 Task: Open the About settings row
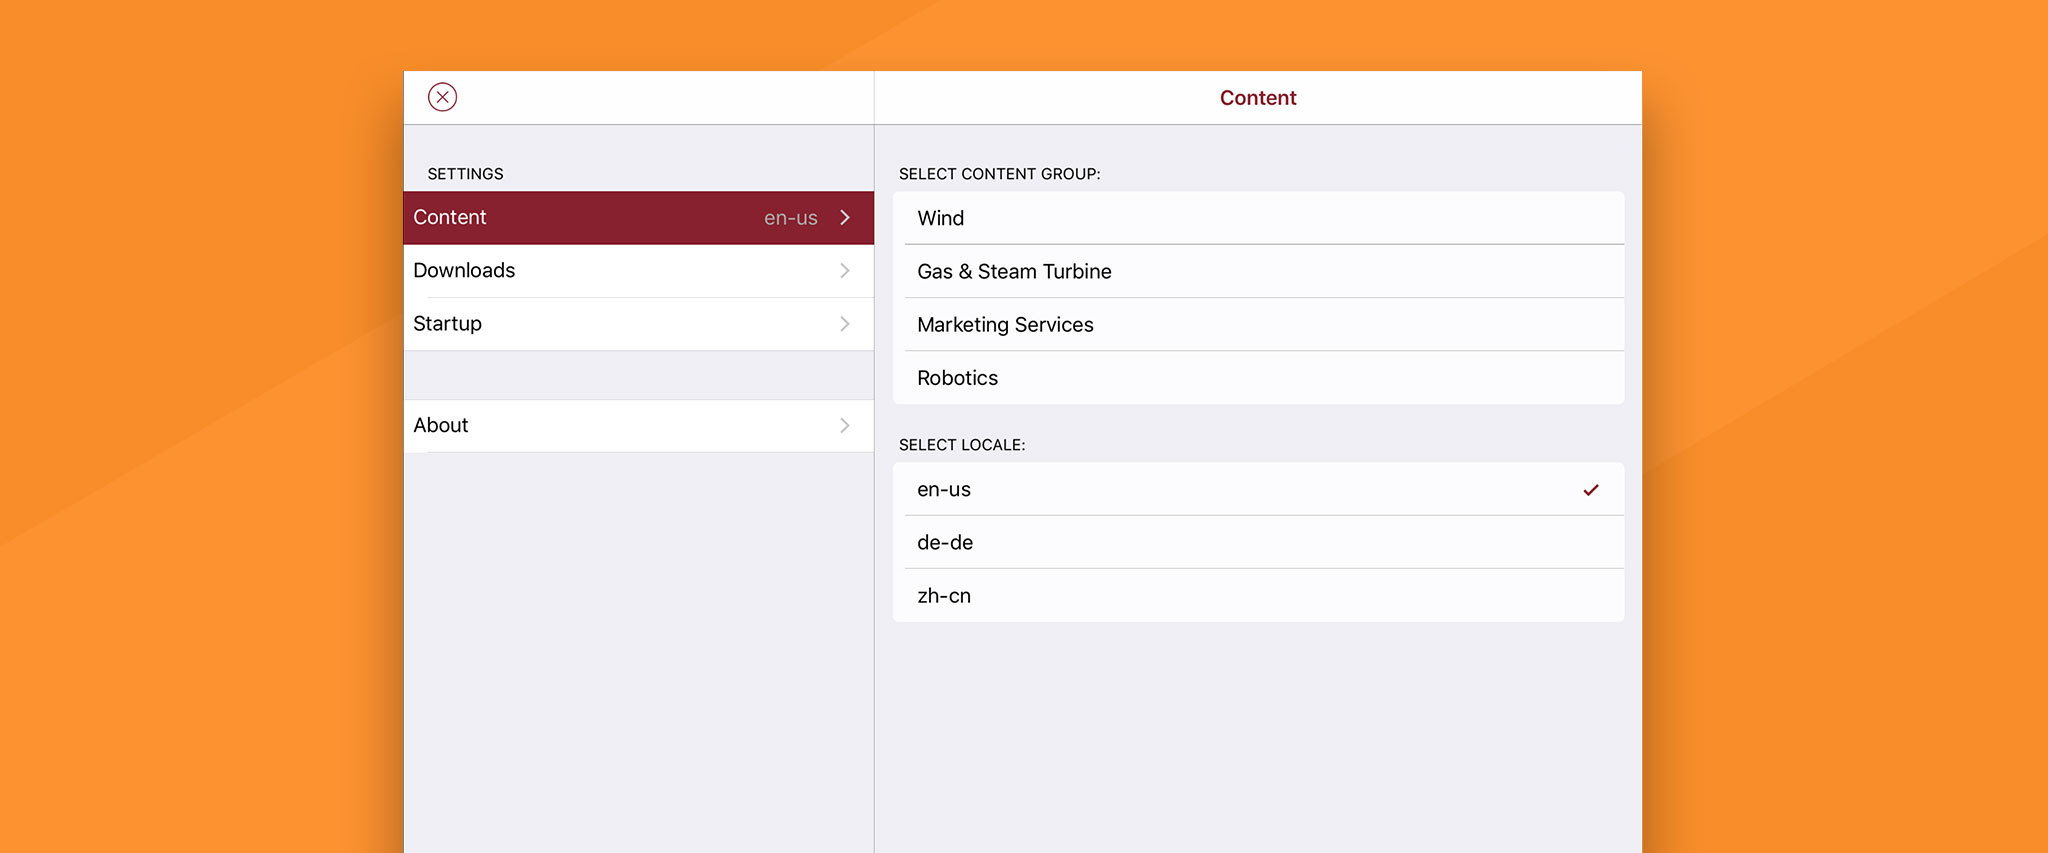point(639,426)
